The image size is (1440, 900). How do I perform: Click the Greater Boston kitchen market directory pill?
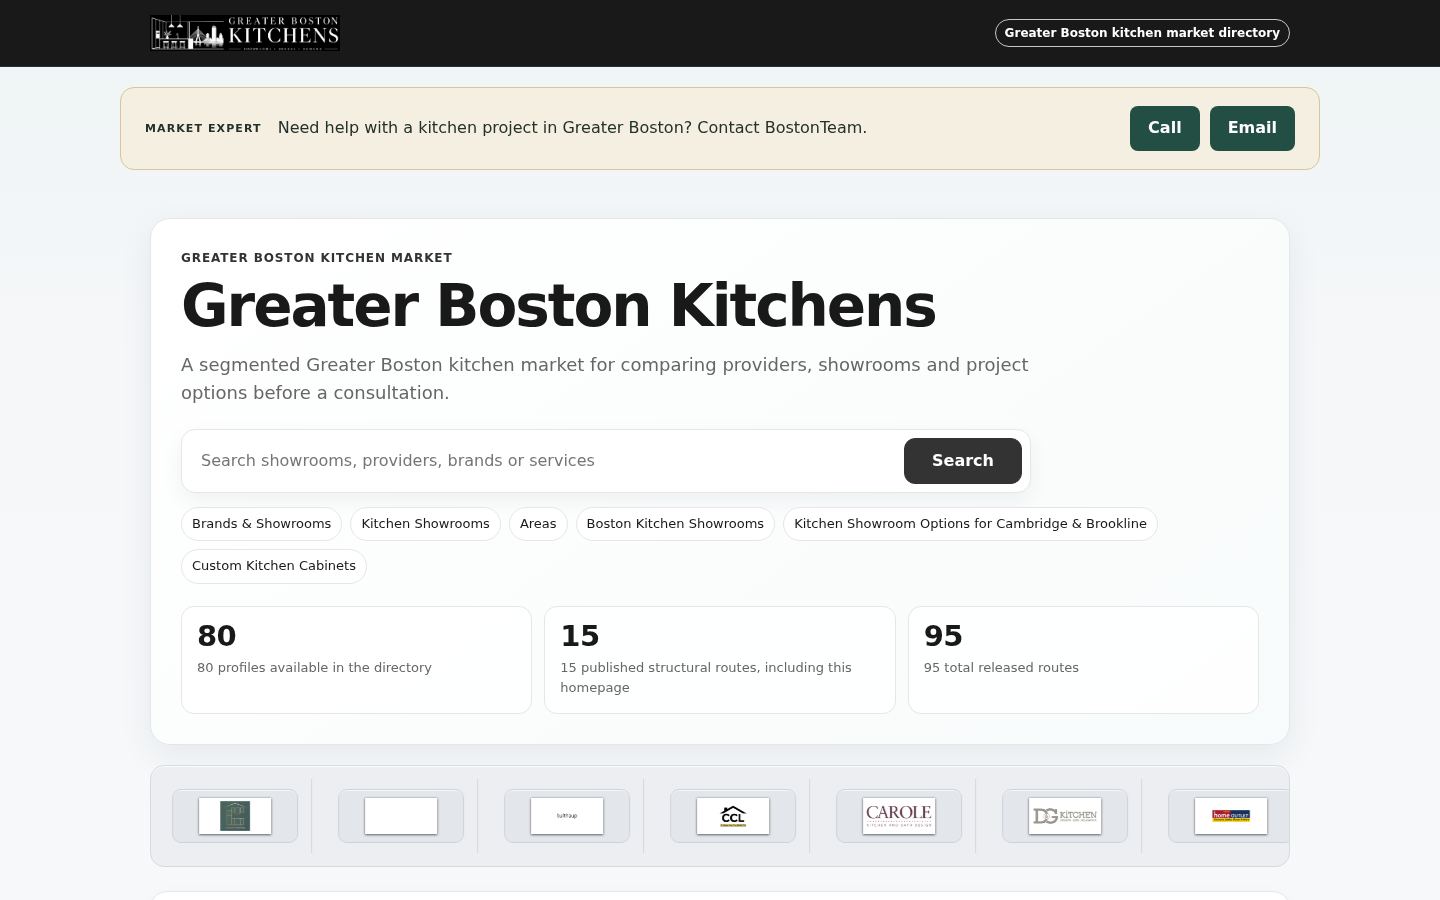[x=1142, y=33]
